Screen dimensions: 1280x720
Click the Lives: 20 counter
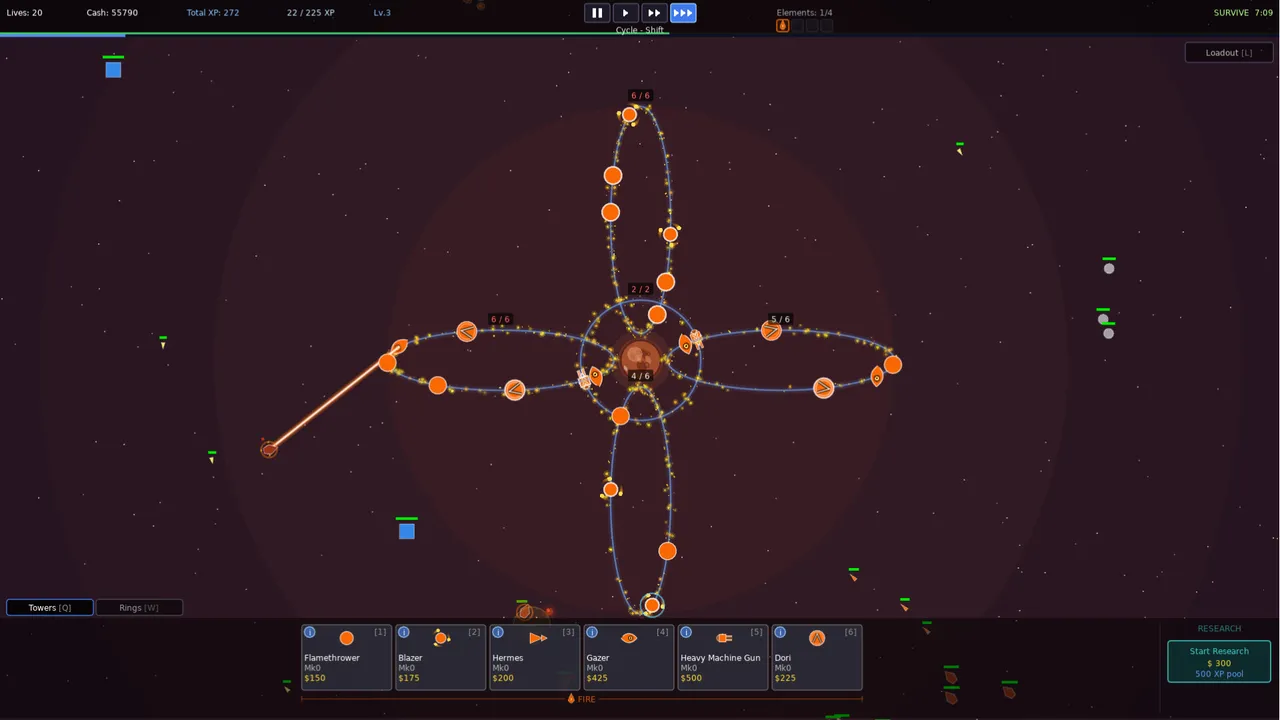24,13
